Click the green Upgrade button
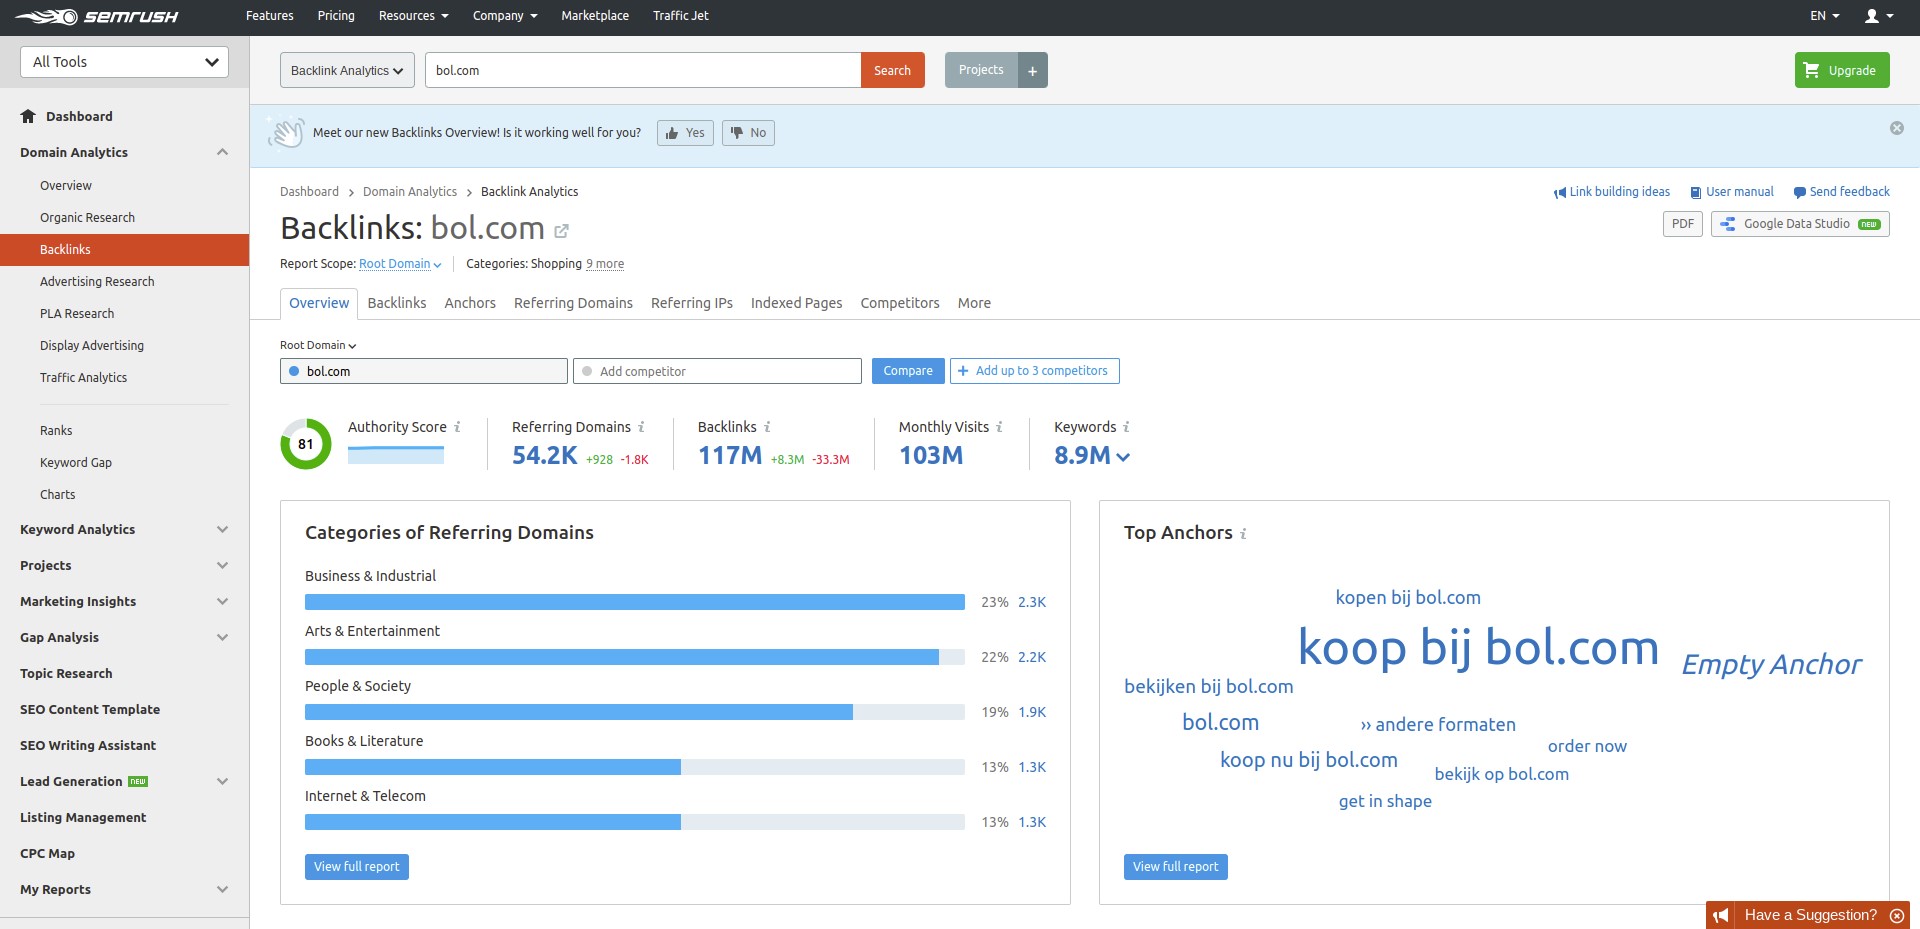This screenshot has width=1920, height=929. point(1842,70)
